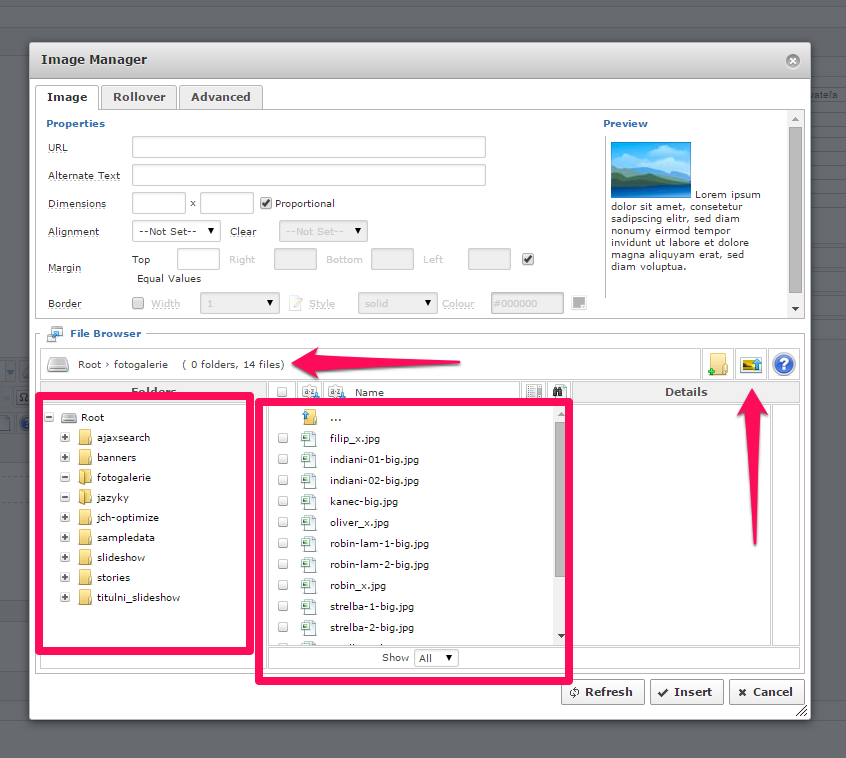Click the details view icon beside binoculars
The height and width of the screenshot is (758, 846).
[534, 392]
